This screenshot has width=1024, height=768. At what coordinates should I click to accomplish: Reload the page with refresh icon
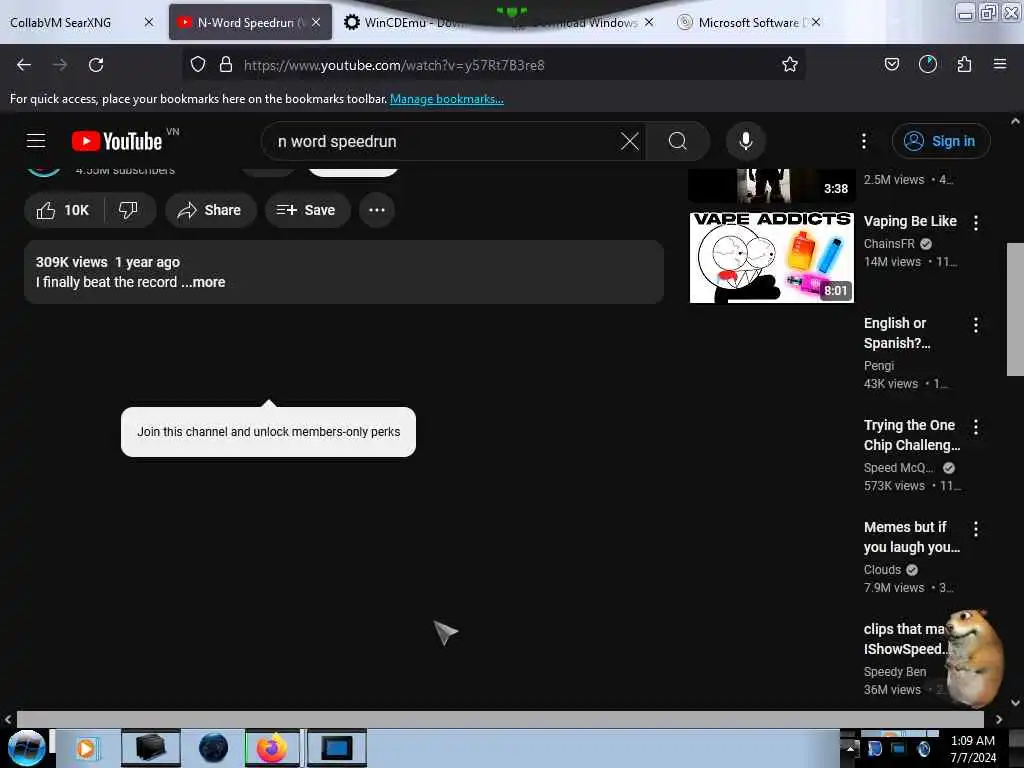pyautogui.click(x=96, y=65)
